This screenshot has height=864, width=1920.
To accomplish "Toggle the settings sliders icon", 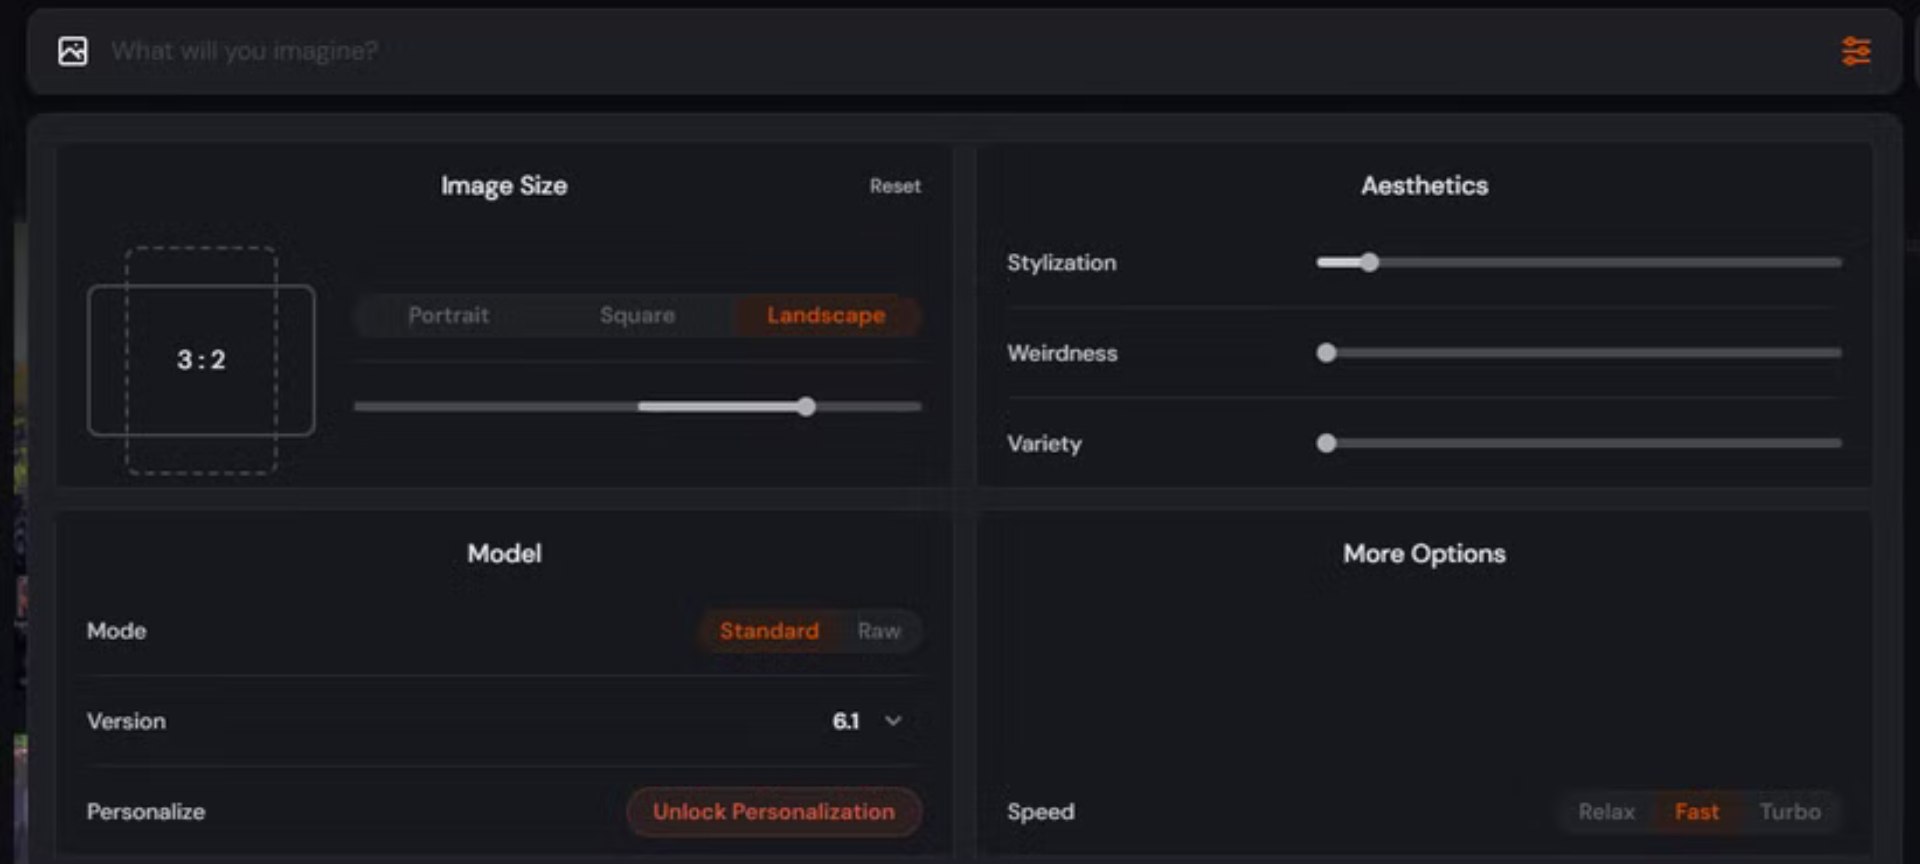I will (1856, 51).
